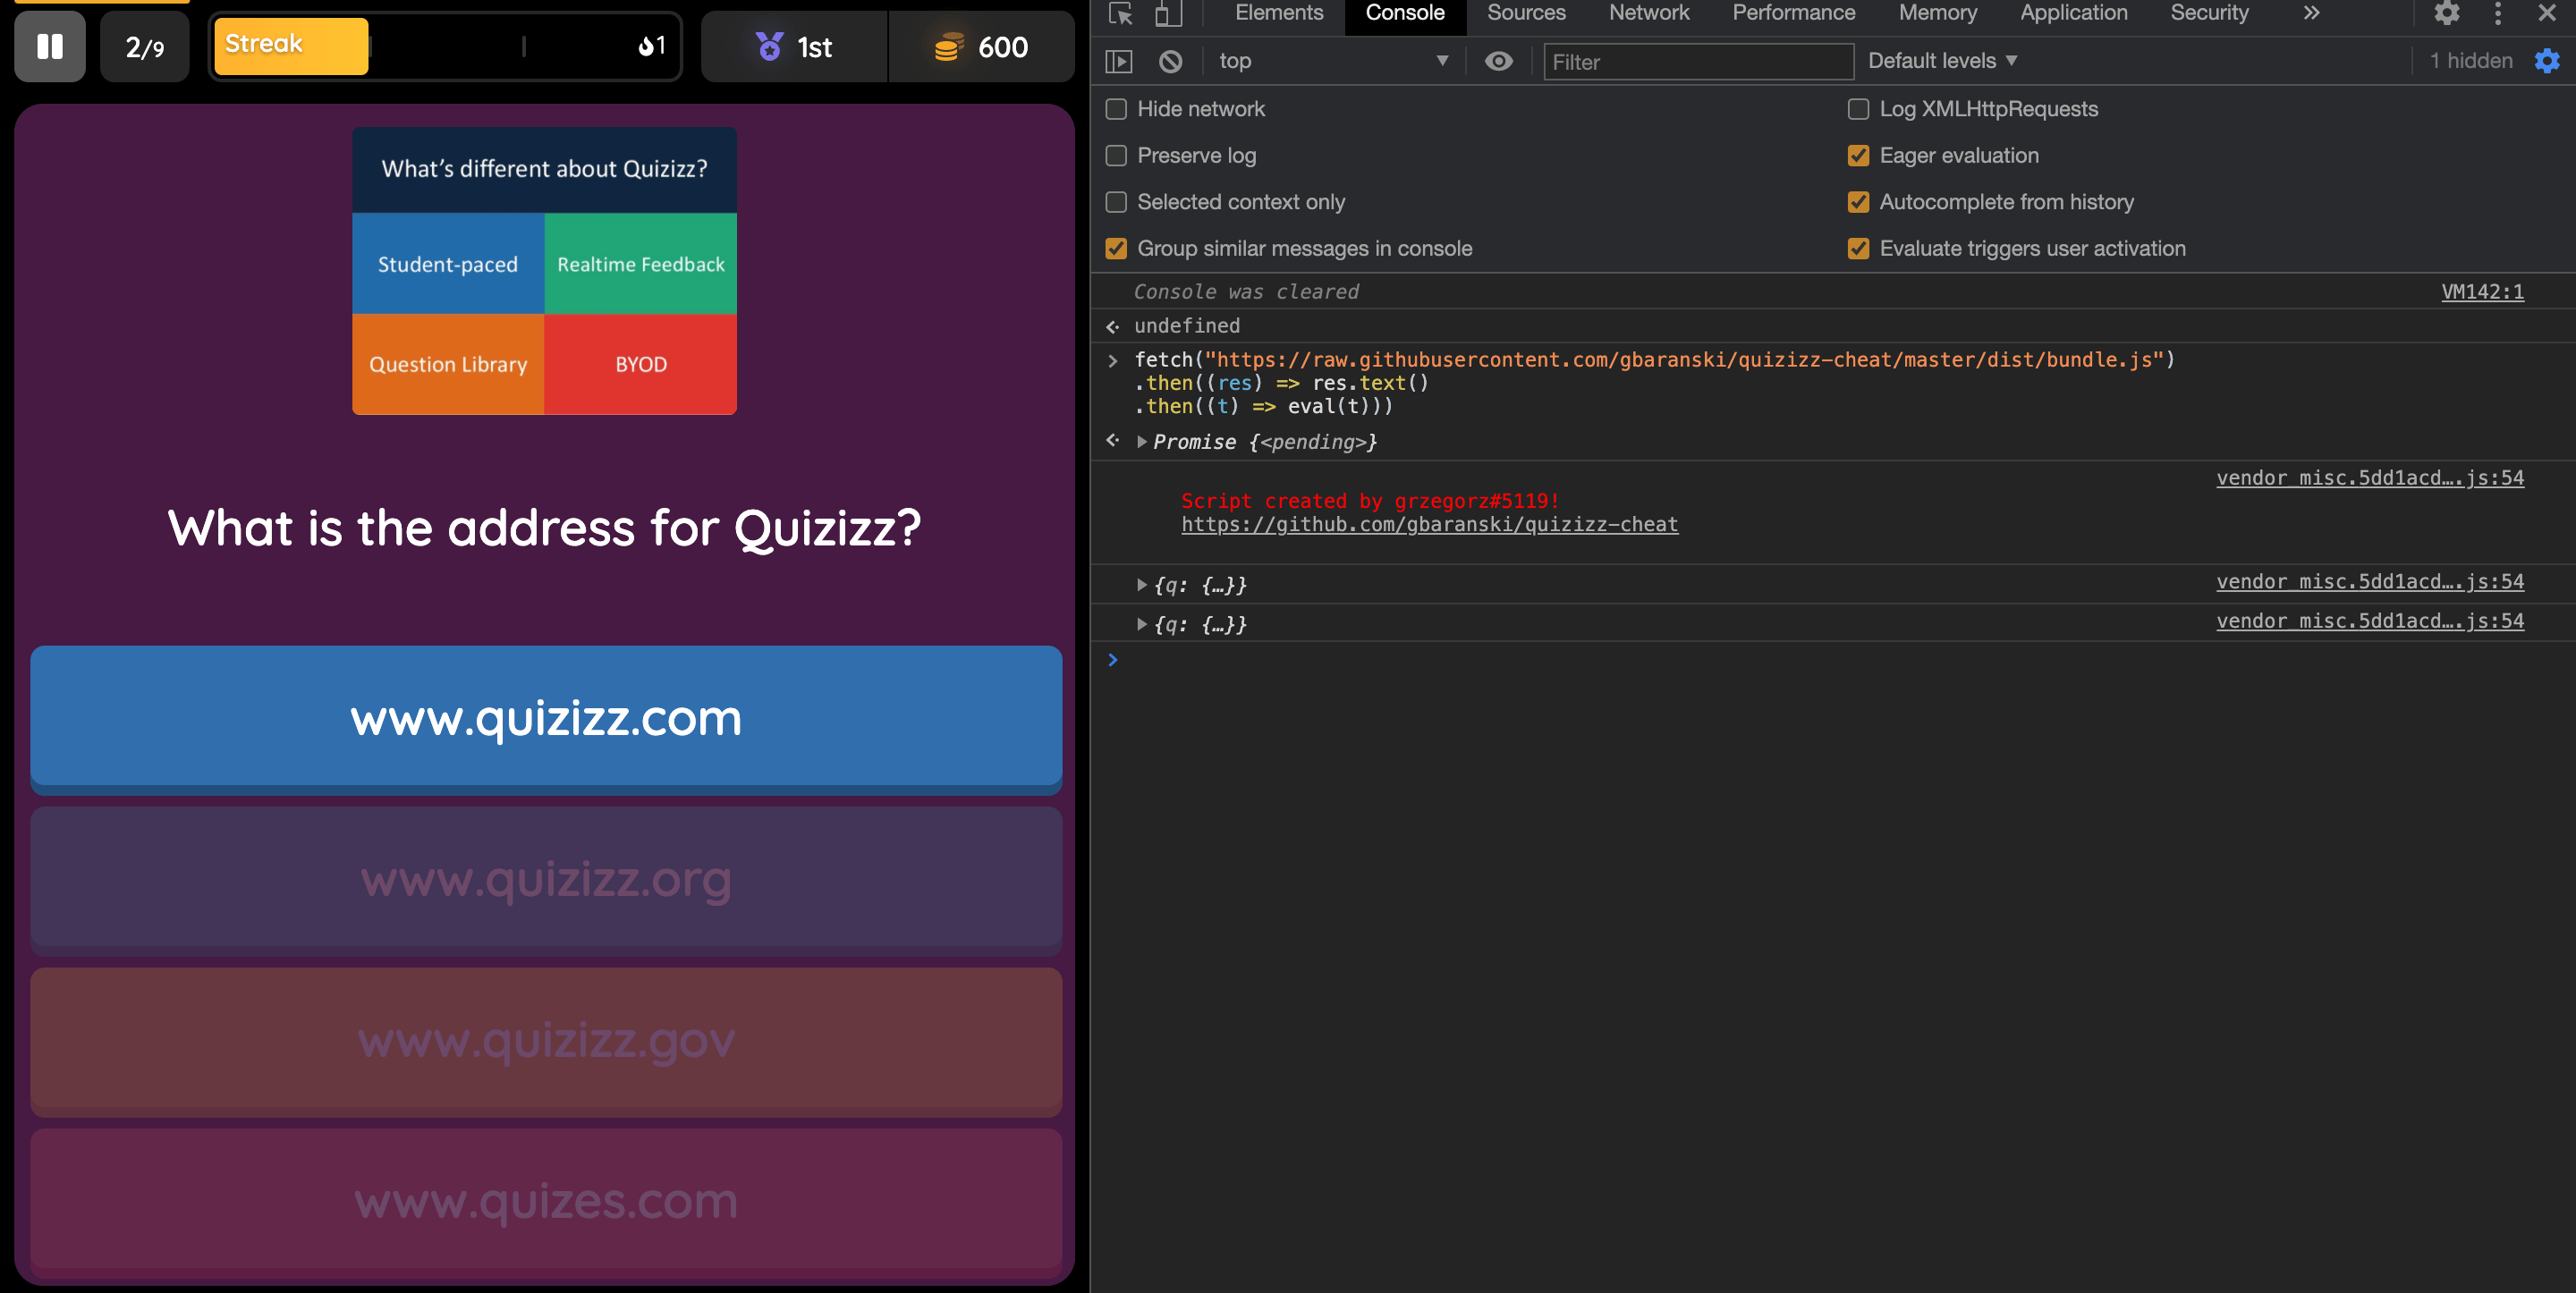The width and height of the screenshot is (2576, 1293).
Task: Open the DevTools three-dot menu
Action: (2497, 14)
